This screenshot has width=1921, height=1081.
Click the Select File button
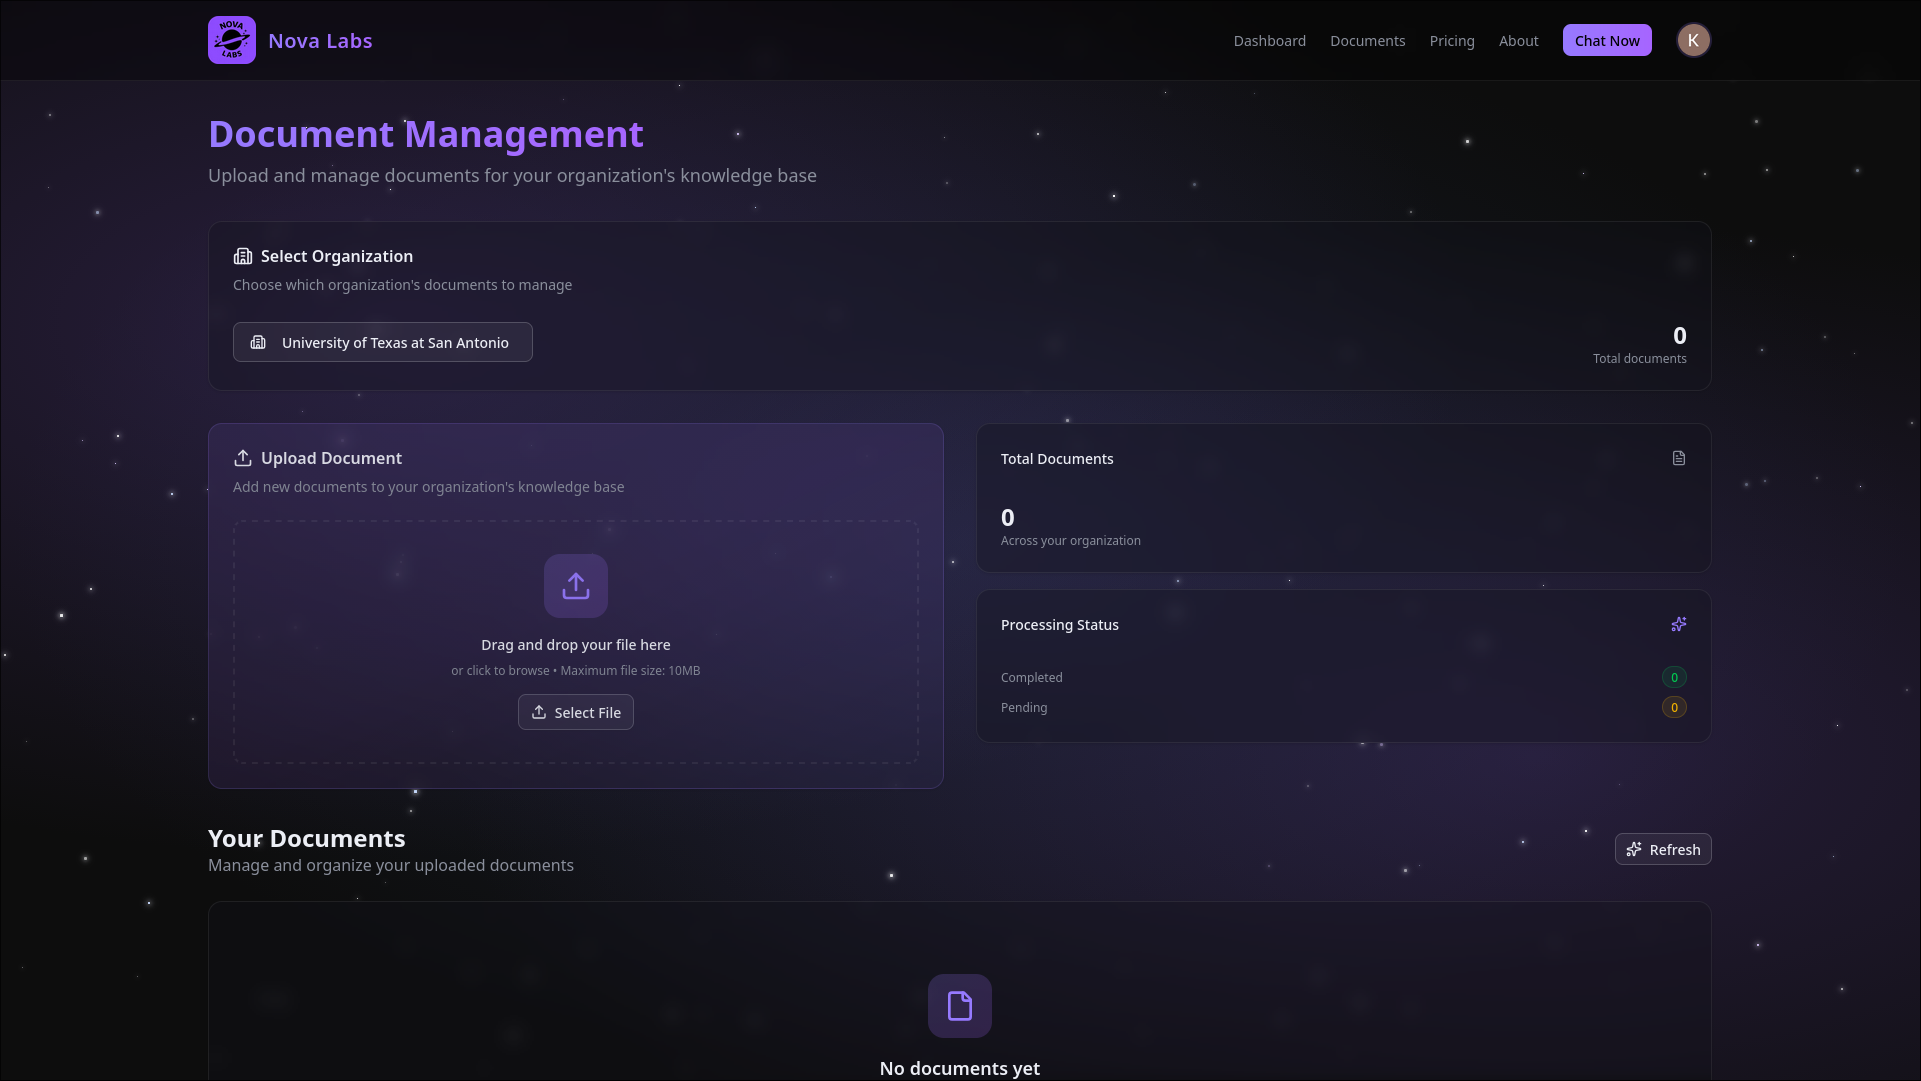(576, 712)
